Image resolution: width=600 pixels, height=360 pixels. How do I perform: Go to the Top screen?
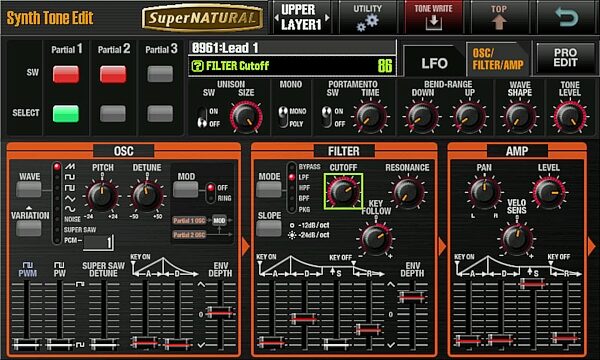tap(499, 17)
